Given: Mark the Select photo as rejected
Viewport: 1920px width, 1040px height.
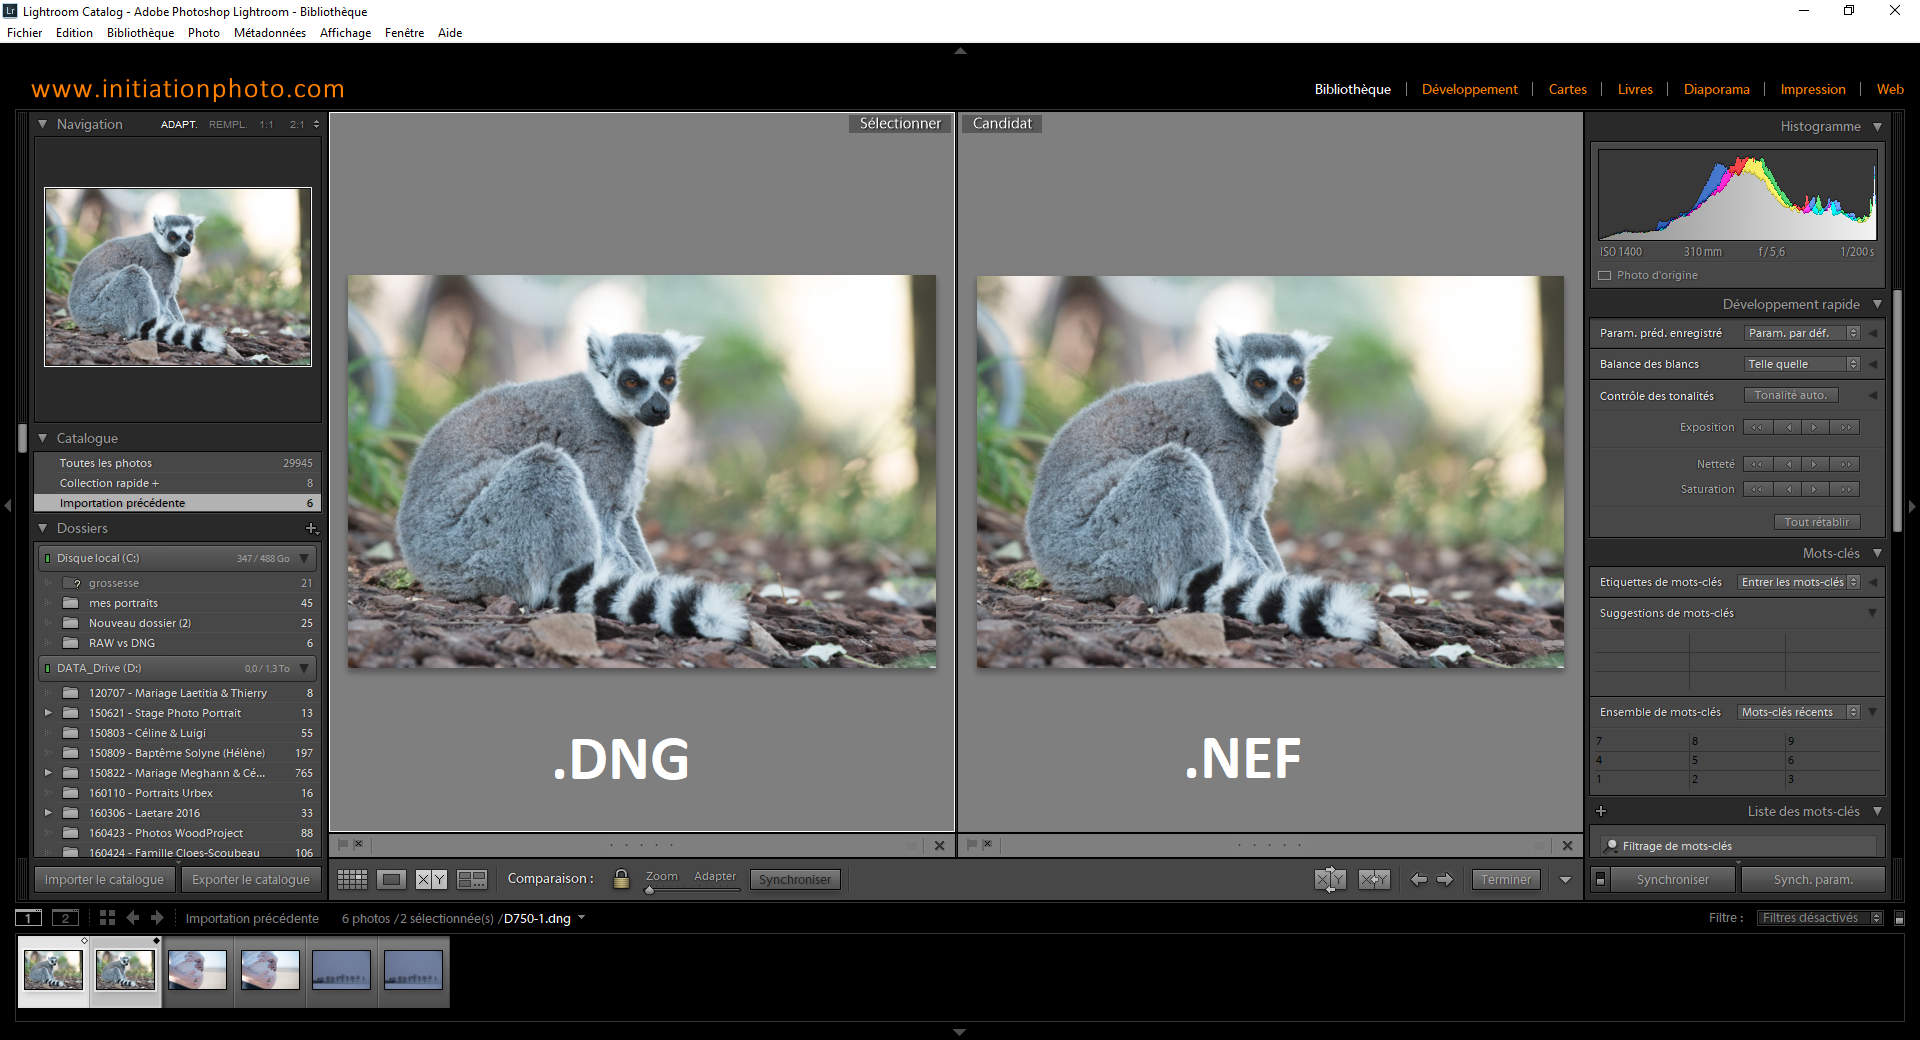Looking at the screenshot, I should 358,844.
